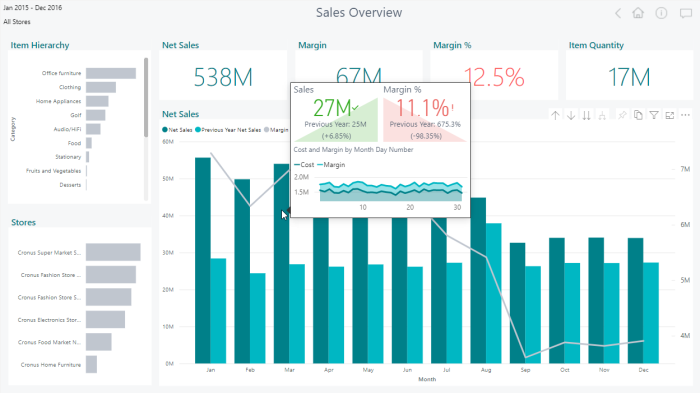Click the back arrow navigation icon

618,13
